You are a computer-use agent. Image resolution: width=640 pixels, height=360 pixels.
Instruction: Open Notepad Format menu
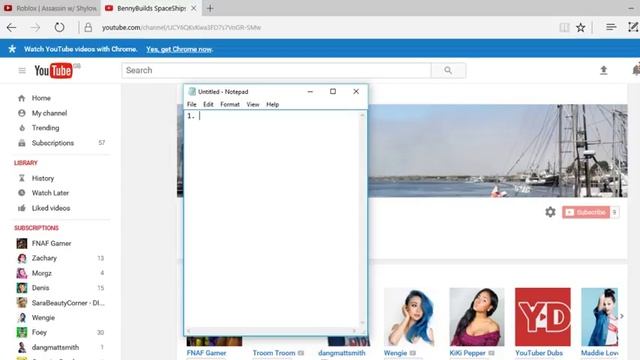(230, 104)
